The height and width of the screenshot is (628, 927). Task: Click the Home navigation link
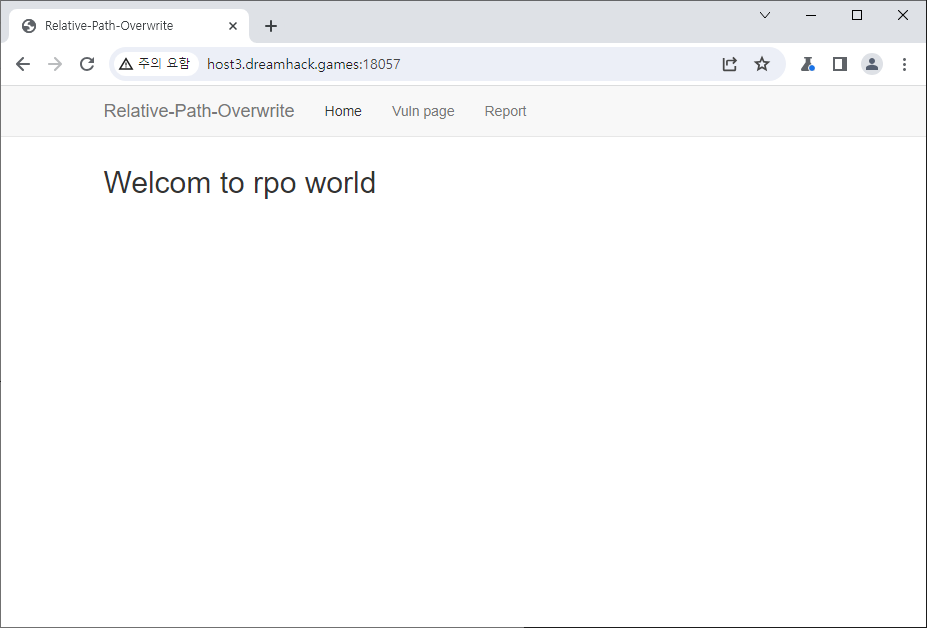pyautogui.click(x=343, y=111)
